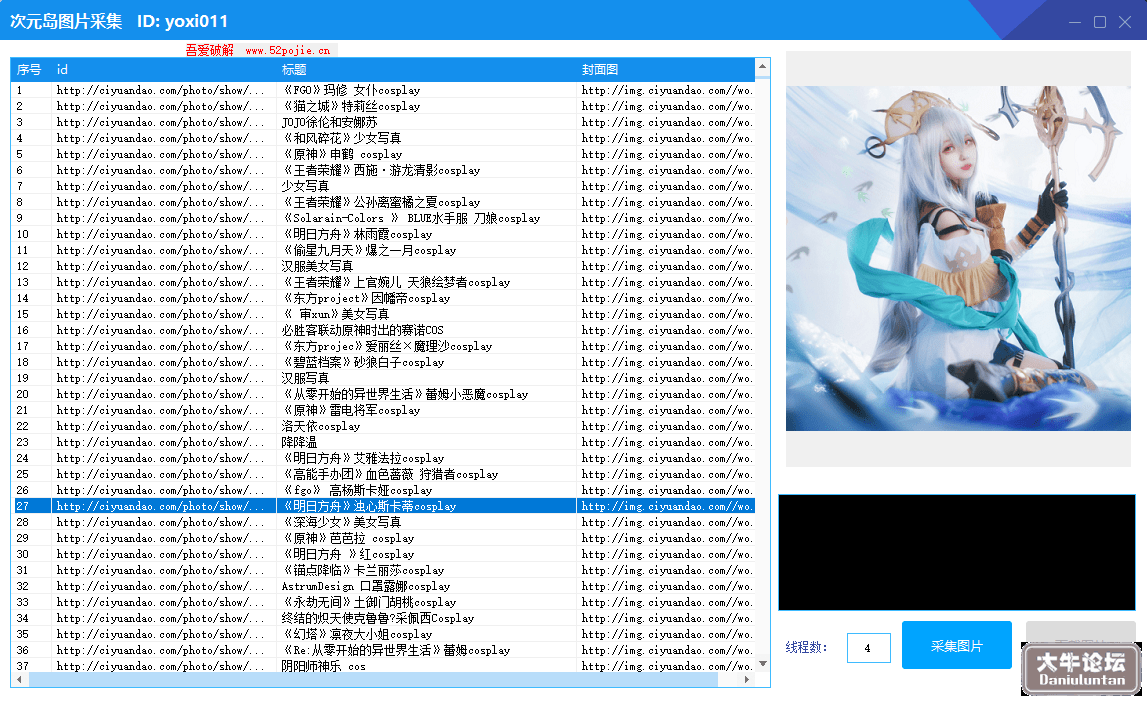Screen dimensions: 1147x701
Task: Click the 标题 column header
Action: [426, 70]
